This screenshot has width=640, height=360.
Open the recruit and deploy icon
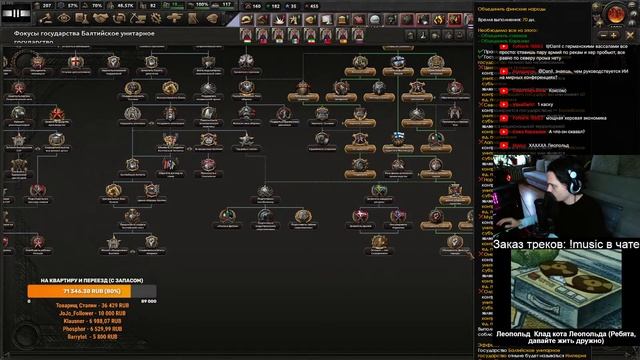tap(174, 18)
